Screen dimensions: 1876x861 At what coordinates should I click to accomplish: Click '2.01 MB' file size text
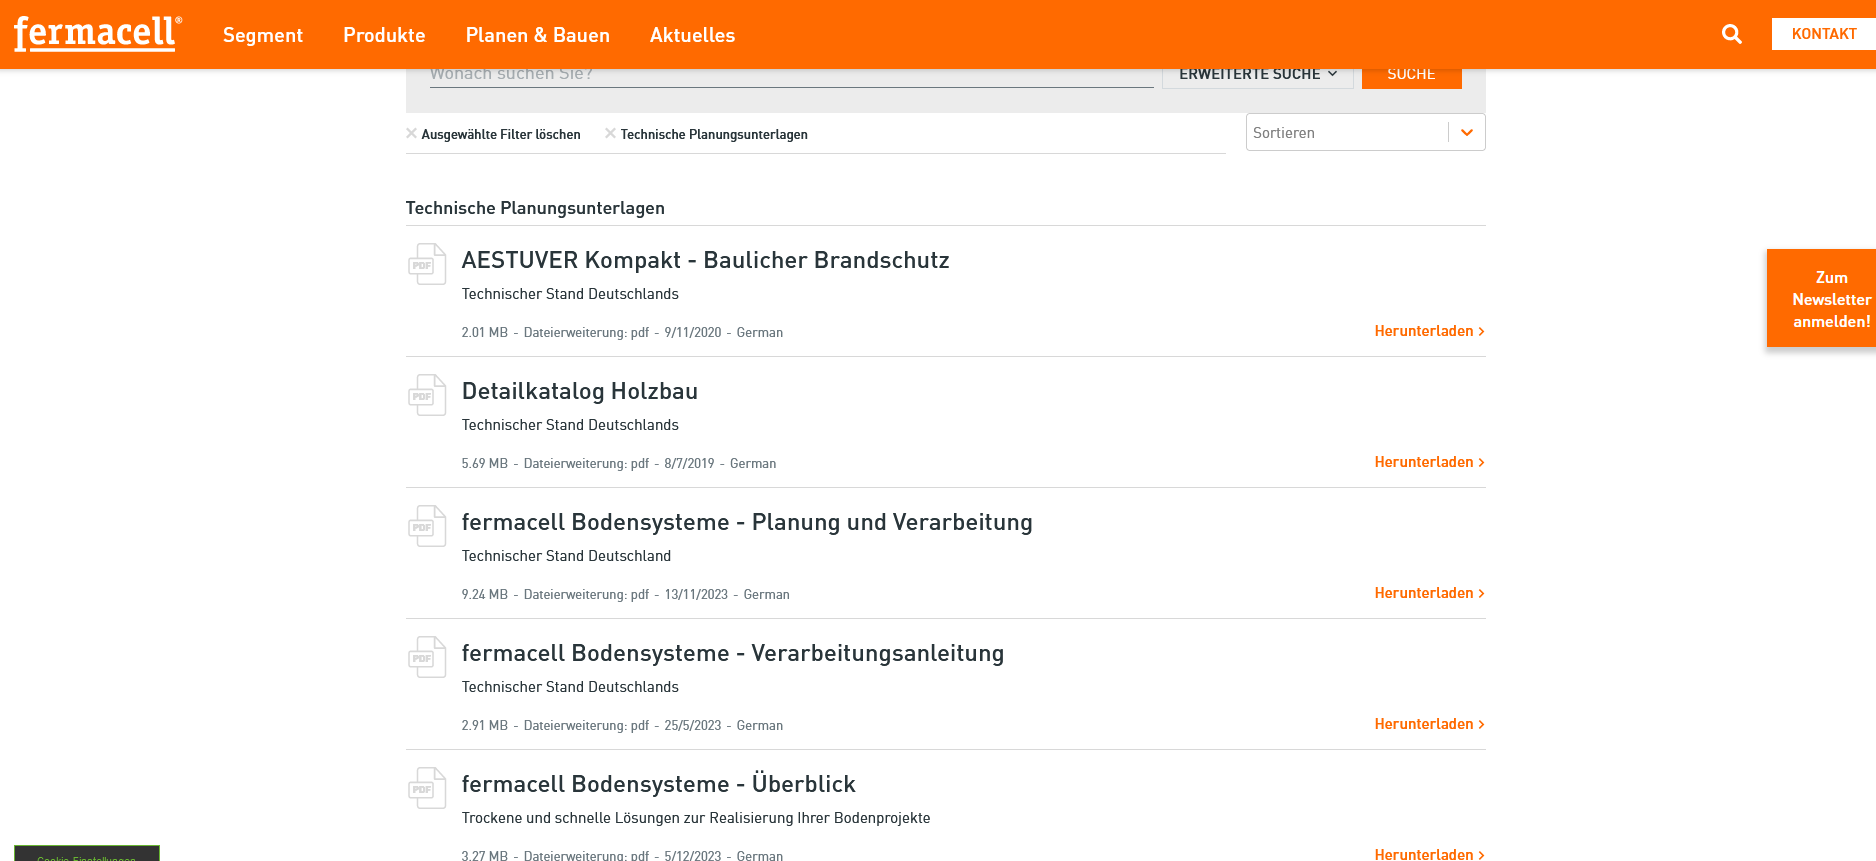click(485, 333)
